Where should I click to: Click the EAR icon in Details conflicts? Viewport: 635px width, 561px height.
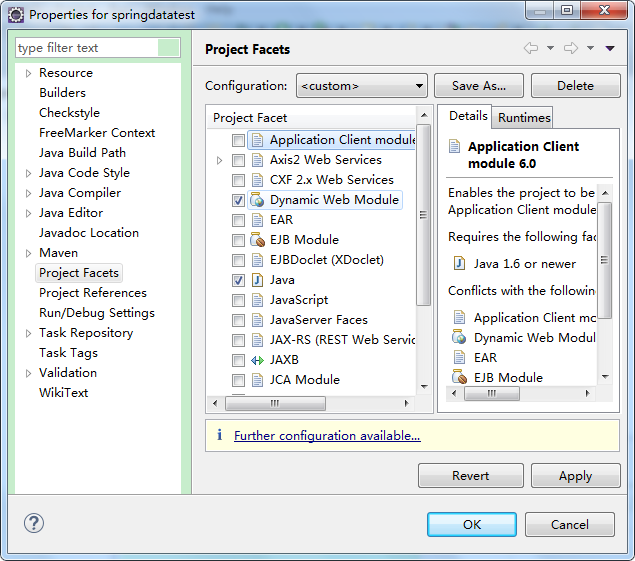(x=459, y=358)
